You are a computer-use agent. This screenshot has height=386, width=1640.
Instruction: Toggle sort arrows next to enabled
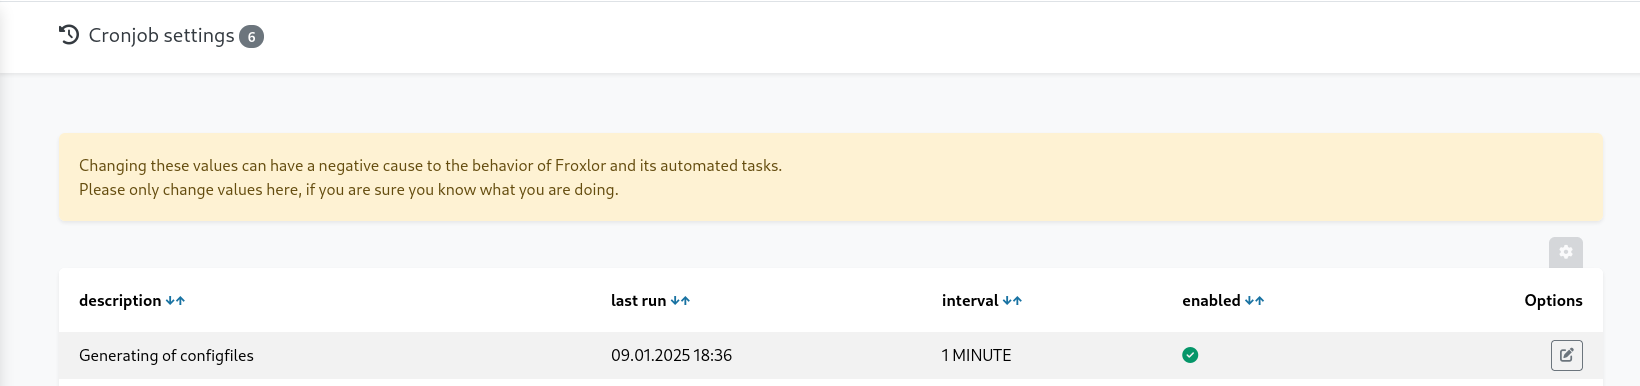click(x=1254, y=301)
